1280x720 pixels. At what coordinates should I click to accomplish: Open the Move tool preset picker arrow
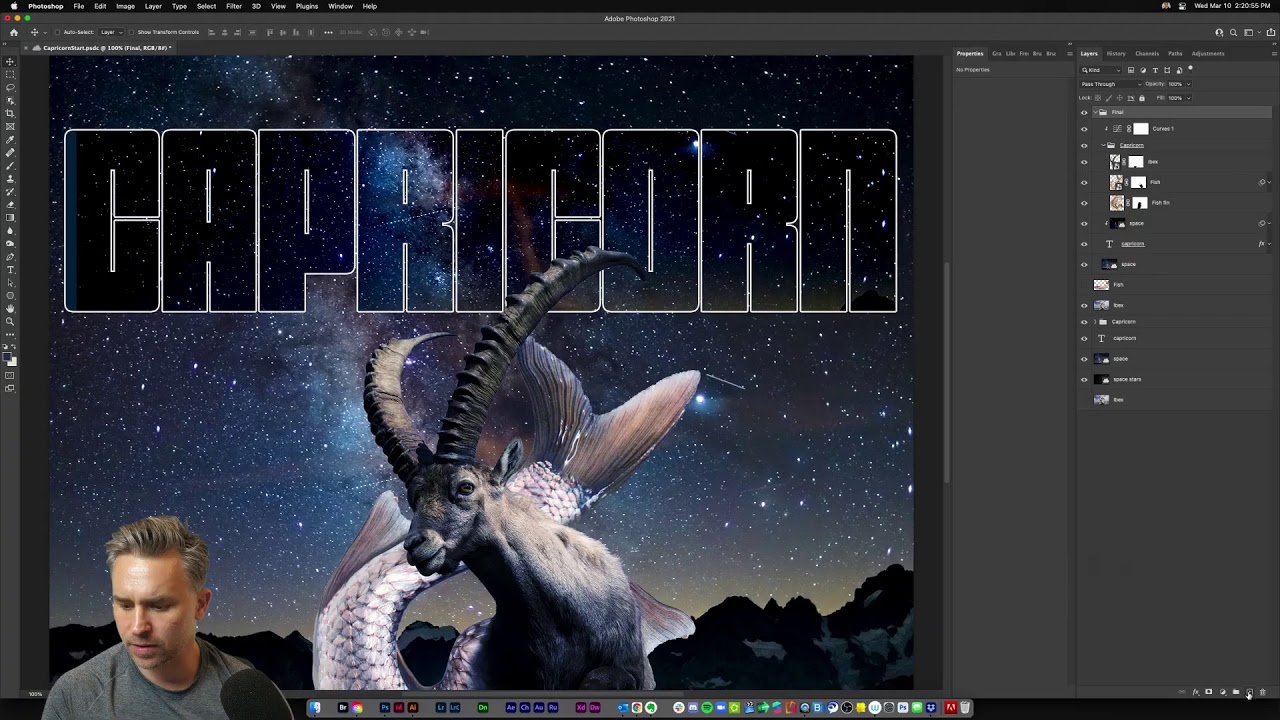point(45,32)
